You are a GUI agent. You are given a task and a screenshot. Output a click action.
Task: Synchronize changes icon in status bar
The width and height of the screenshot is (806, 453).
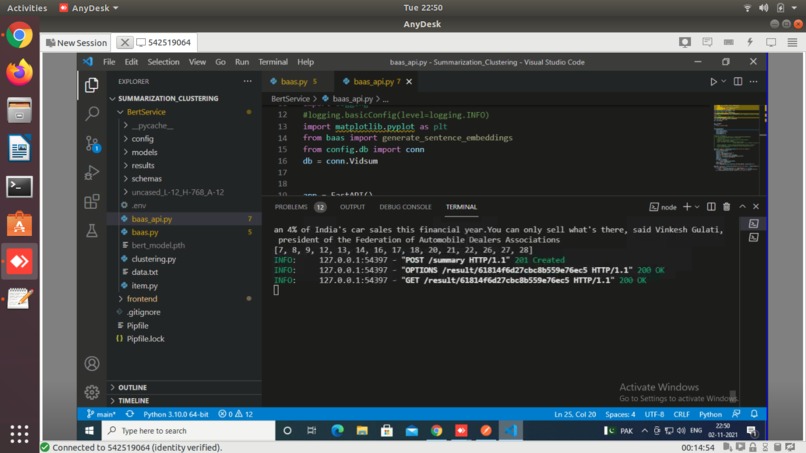[x=130, y=414]
